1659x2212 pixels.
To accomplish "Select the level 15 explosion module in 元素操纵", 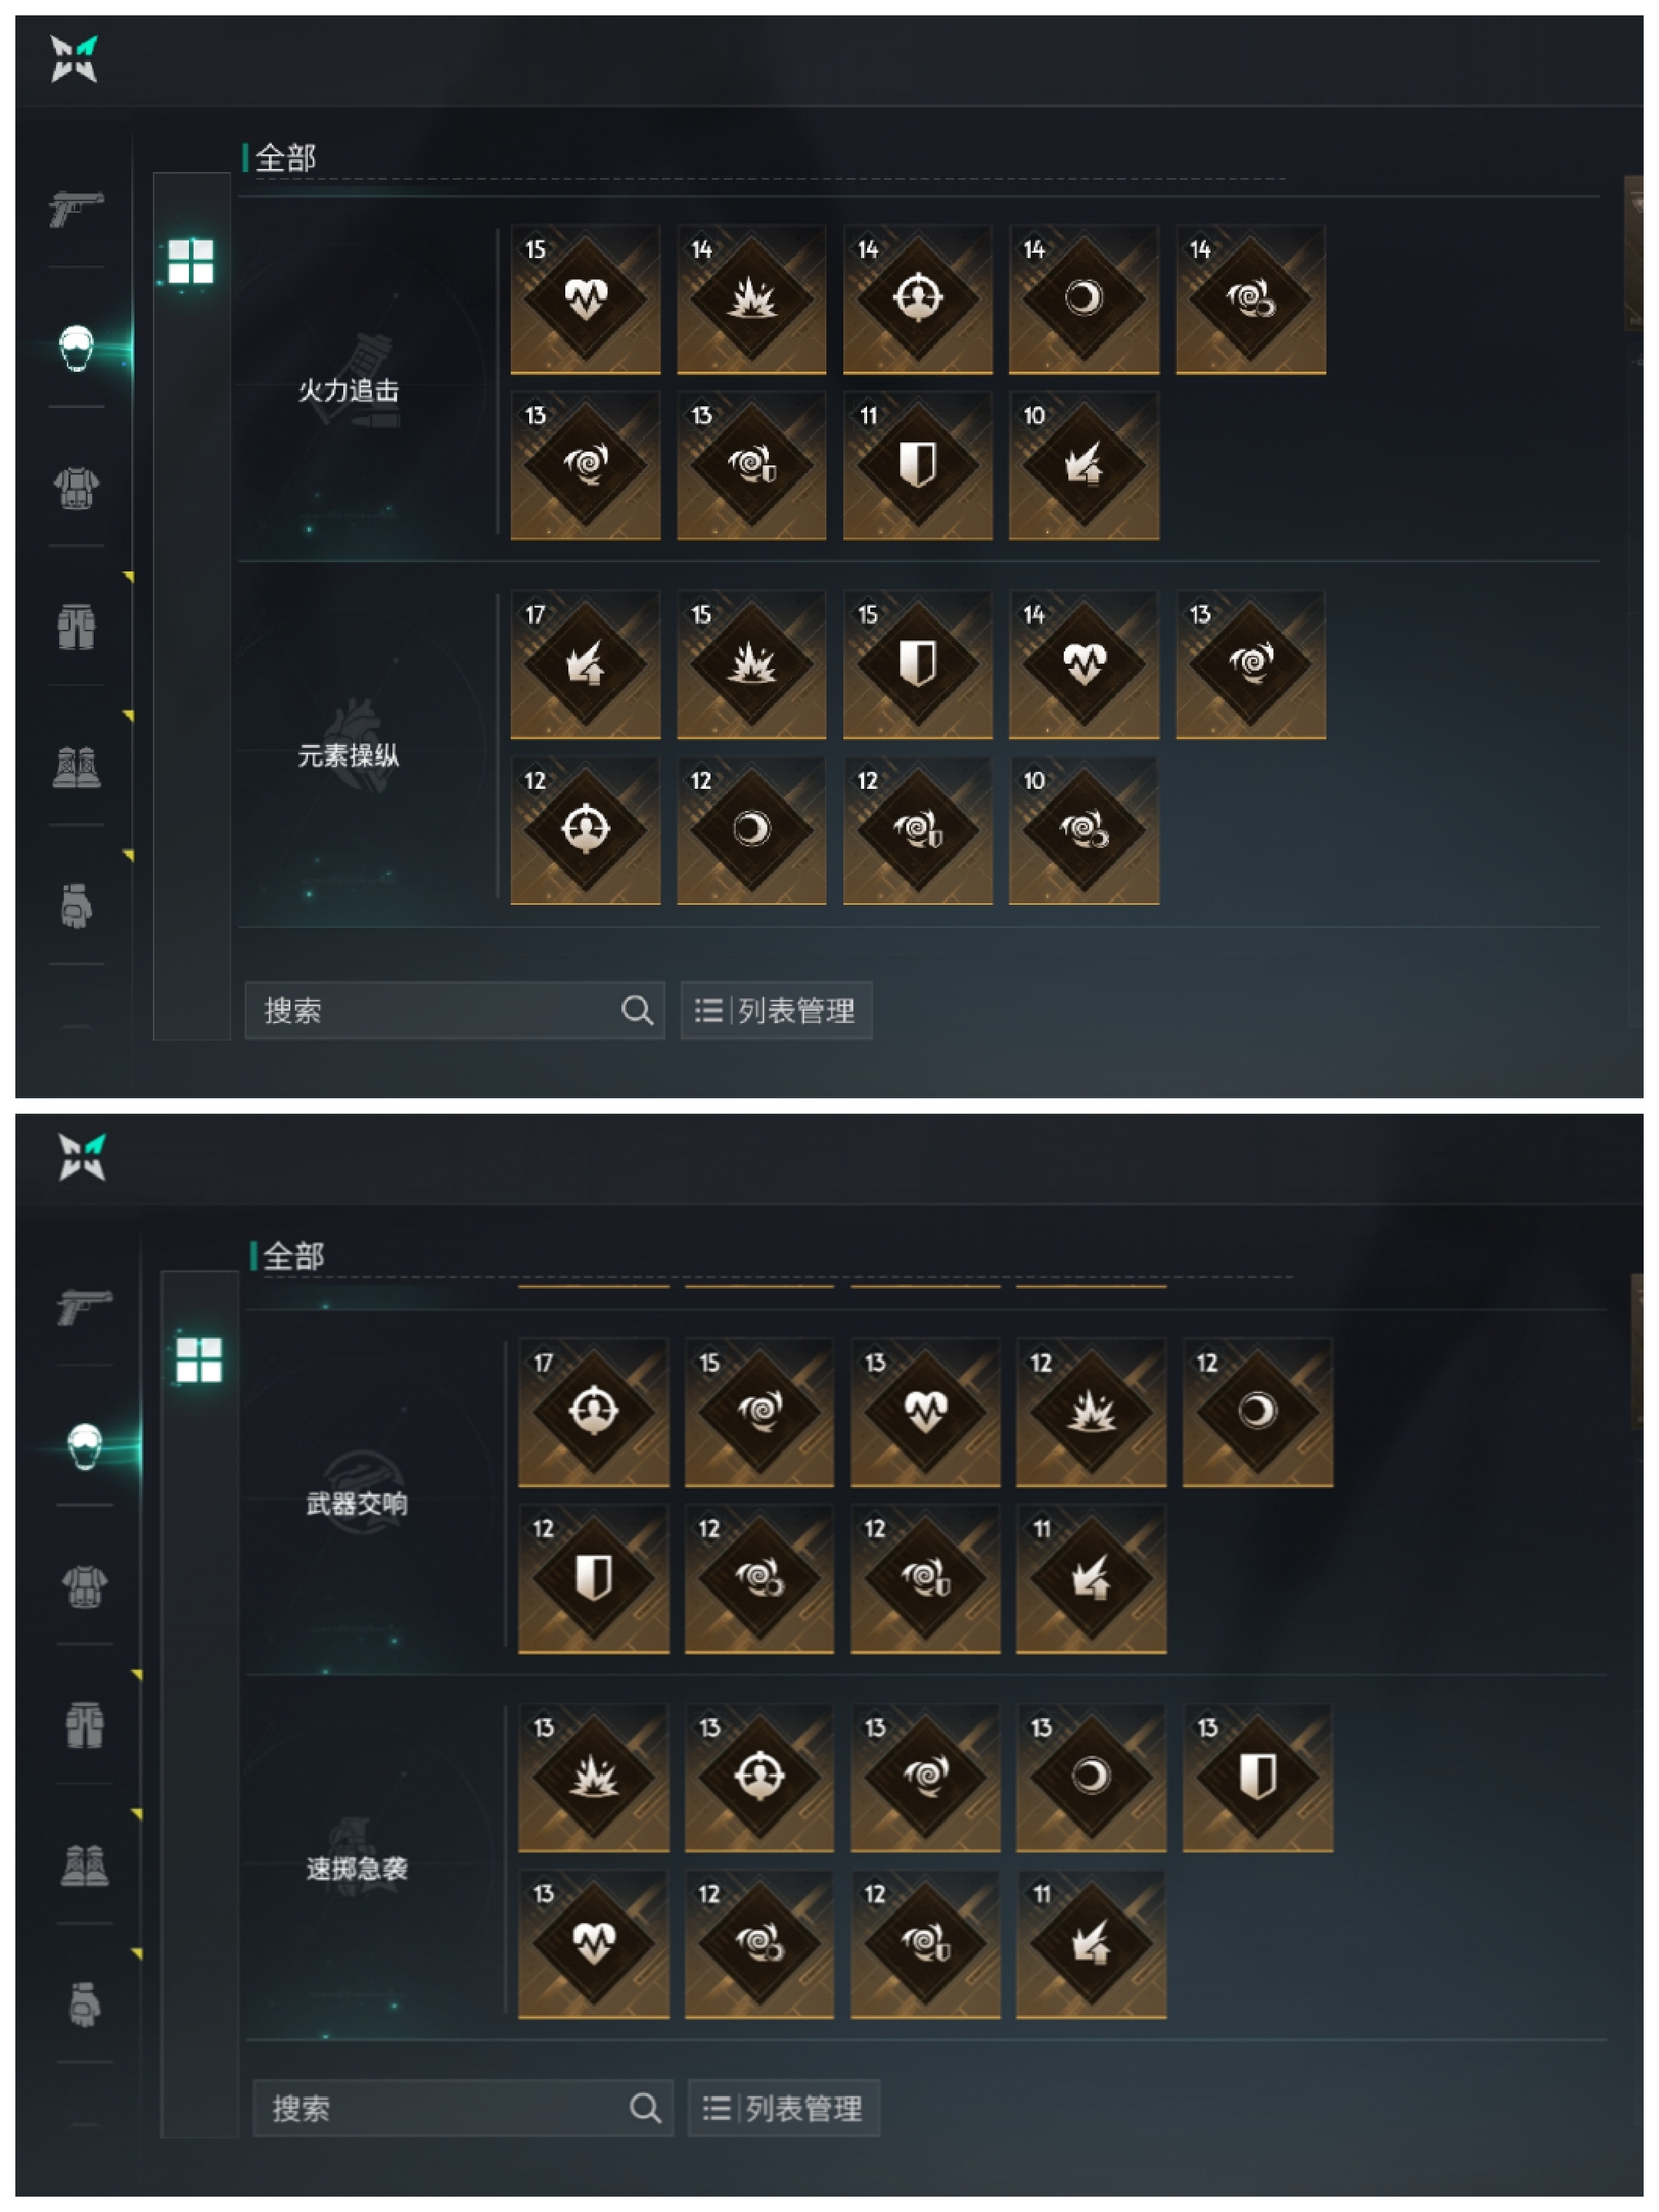I will pyautogui.click(x=751, y=664).
